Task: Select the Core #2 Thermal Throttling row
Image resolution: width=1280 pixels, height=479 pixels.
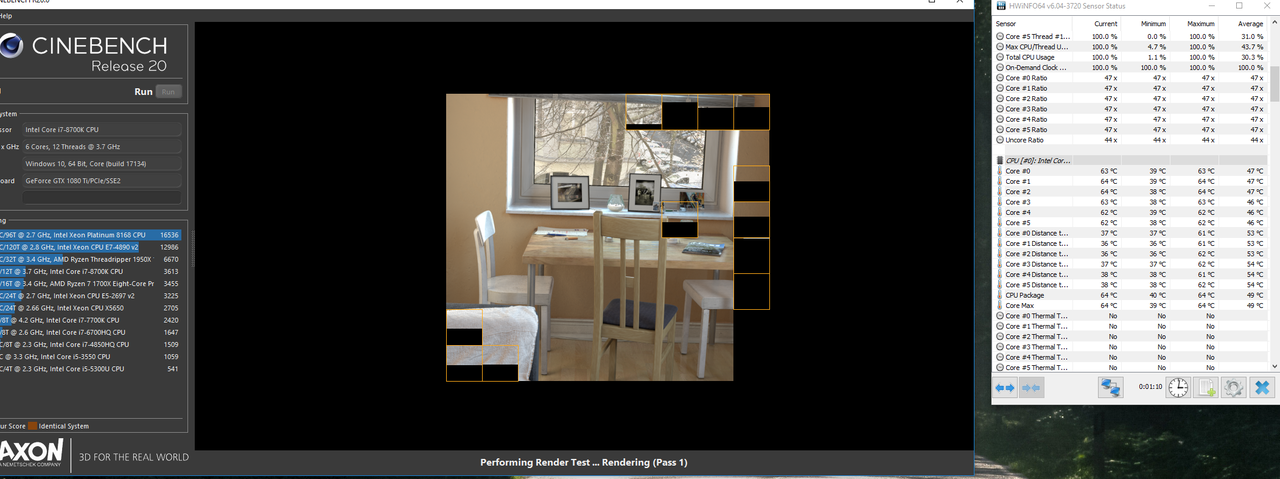Action: tap(1130, 336)
